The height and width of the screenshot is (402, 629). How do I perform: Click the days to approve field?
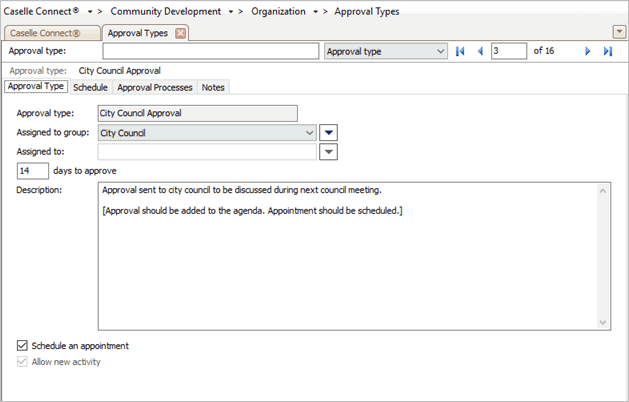pyautogui.click(x=33, y=170)
